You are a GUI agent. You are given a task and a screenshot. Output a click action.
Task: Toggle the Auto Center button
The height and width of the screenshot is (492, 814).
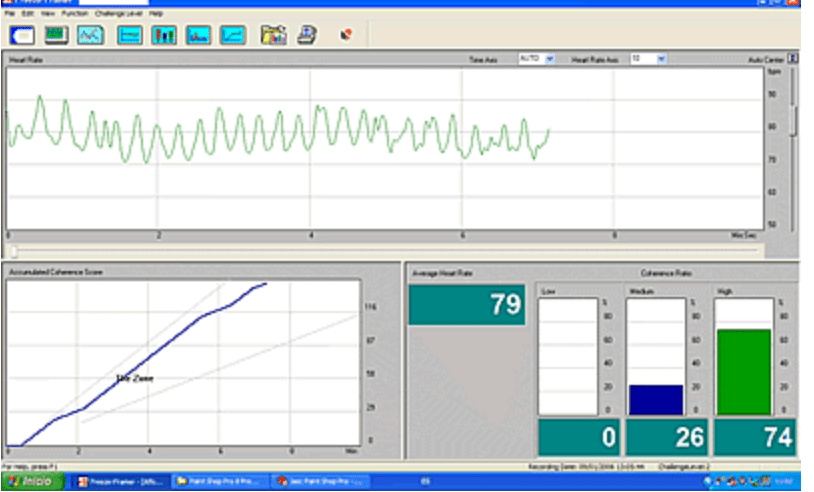point(792,59)
